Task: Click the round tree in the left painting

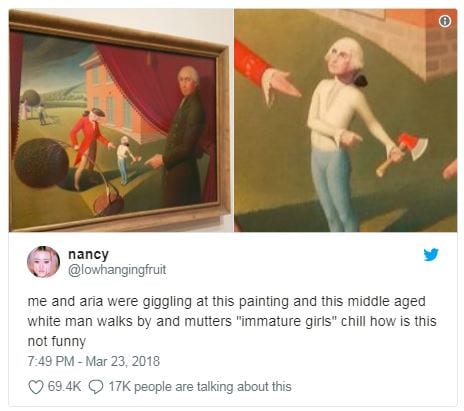Action: 41,163
